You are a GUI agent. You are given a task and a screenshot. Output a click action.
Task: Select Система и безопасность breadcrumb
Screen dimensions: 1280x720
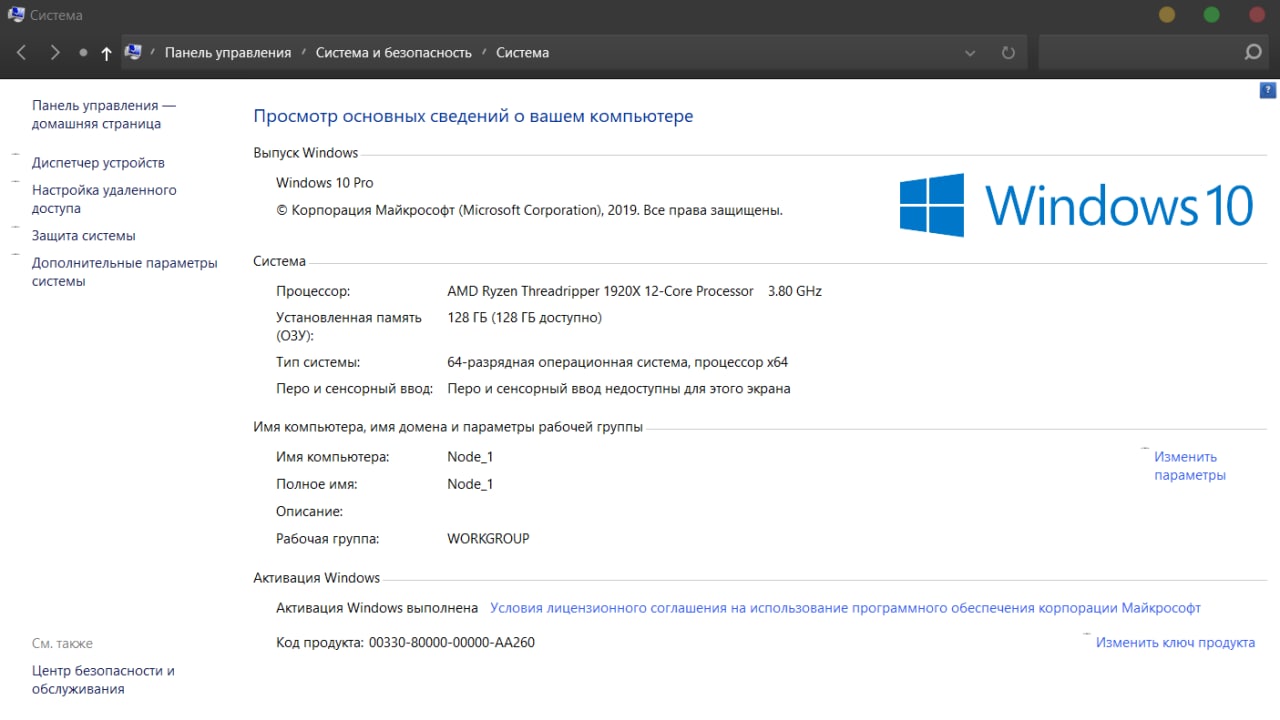click(x=394, y=53)
